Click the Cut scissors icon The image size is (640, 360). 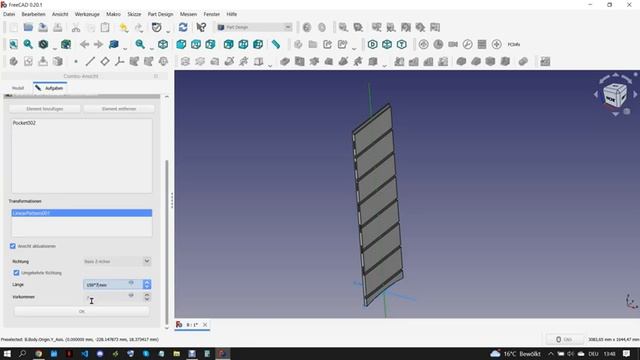tap(76, 27)
